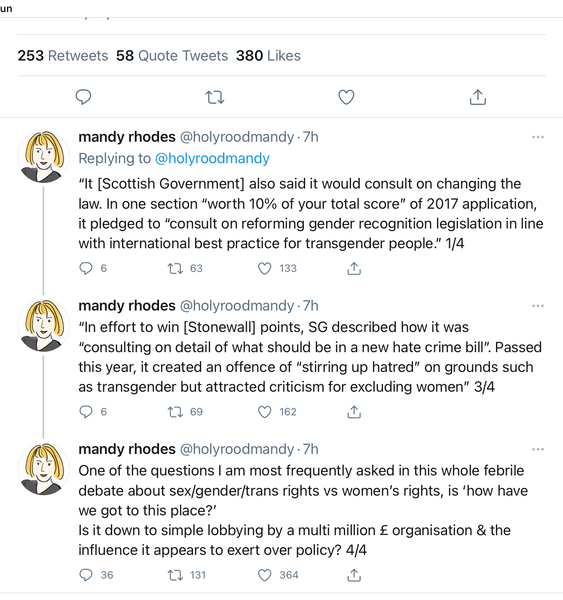This screenshot has height=600, width=563.
Task: Retweet the main tweet
Action: (215, 98)
